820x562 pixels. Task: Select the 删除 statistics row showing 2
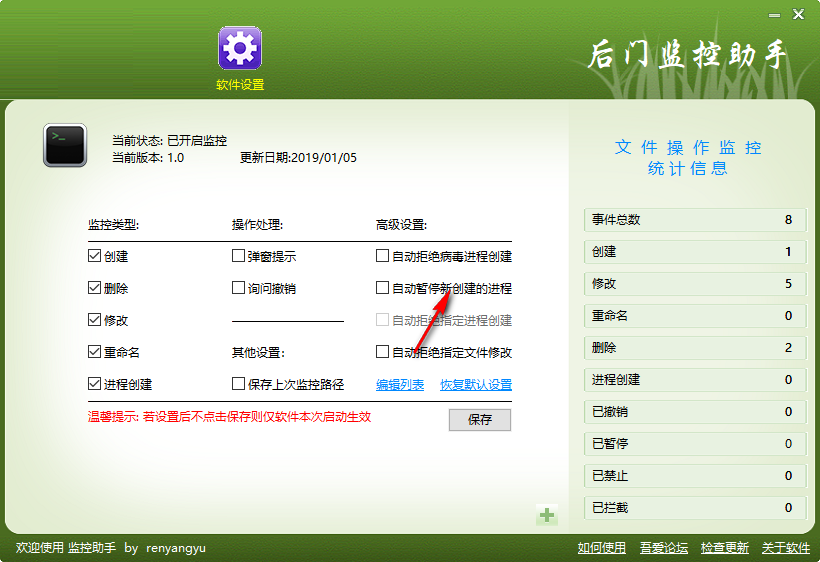(x=695, y=348)
